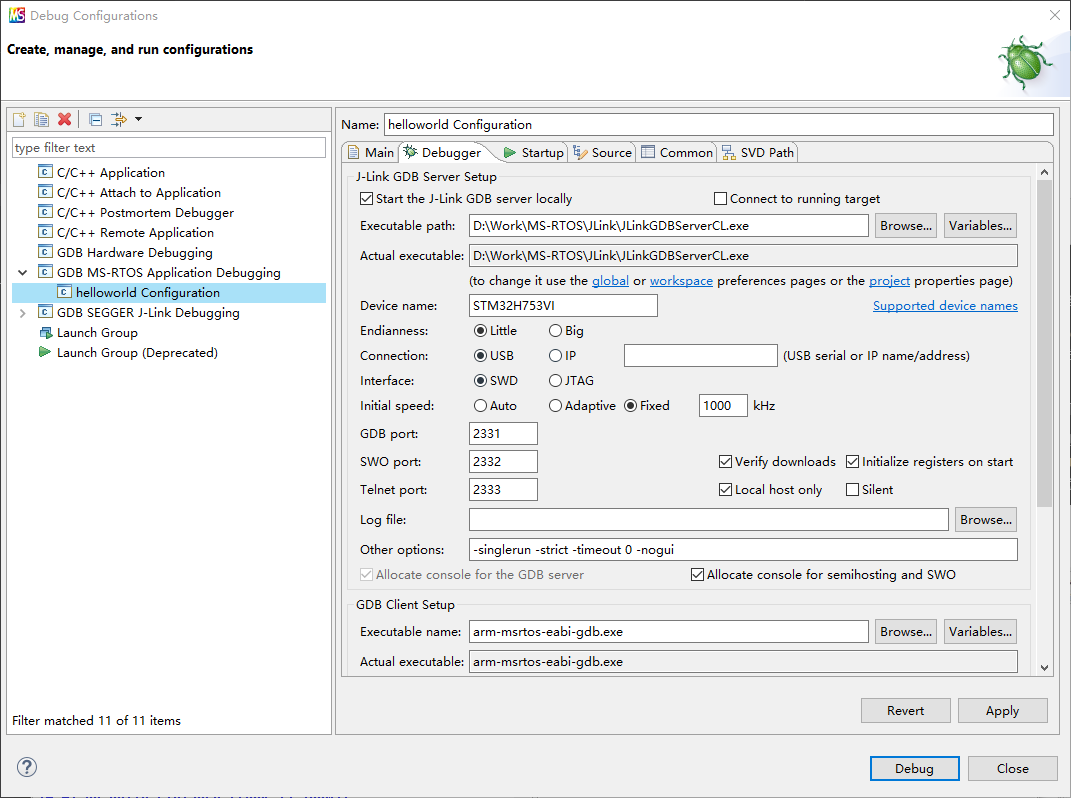
Task: Collapse all configurations in tree toolbar
Action: click(95, 119)
